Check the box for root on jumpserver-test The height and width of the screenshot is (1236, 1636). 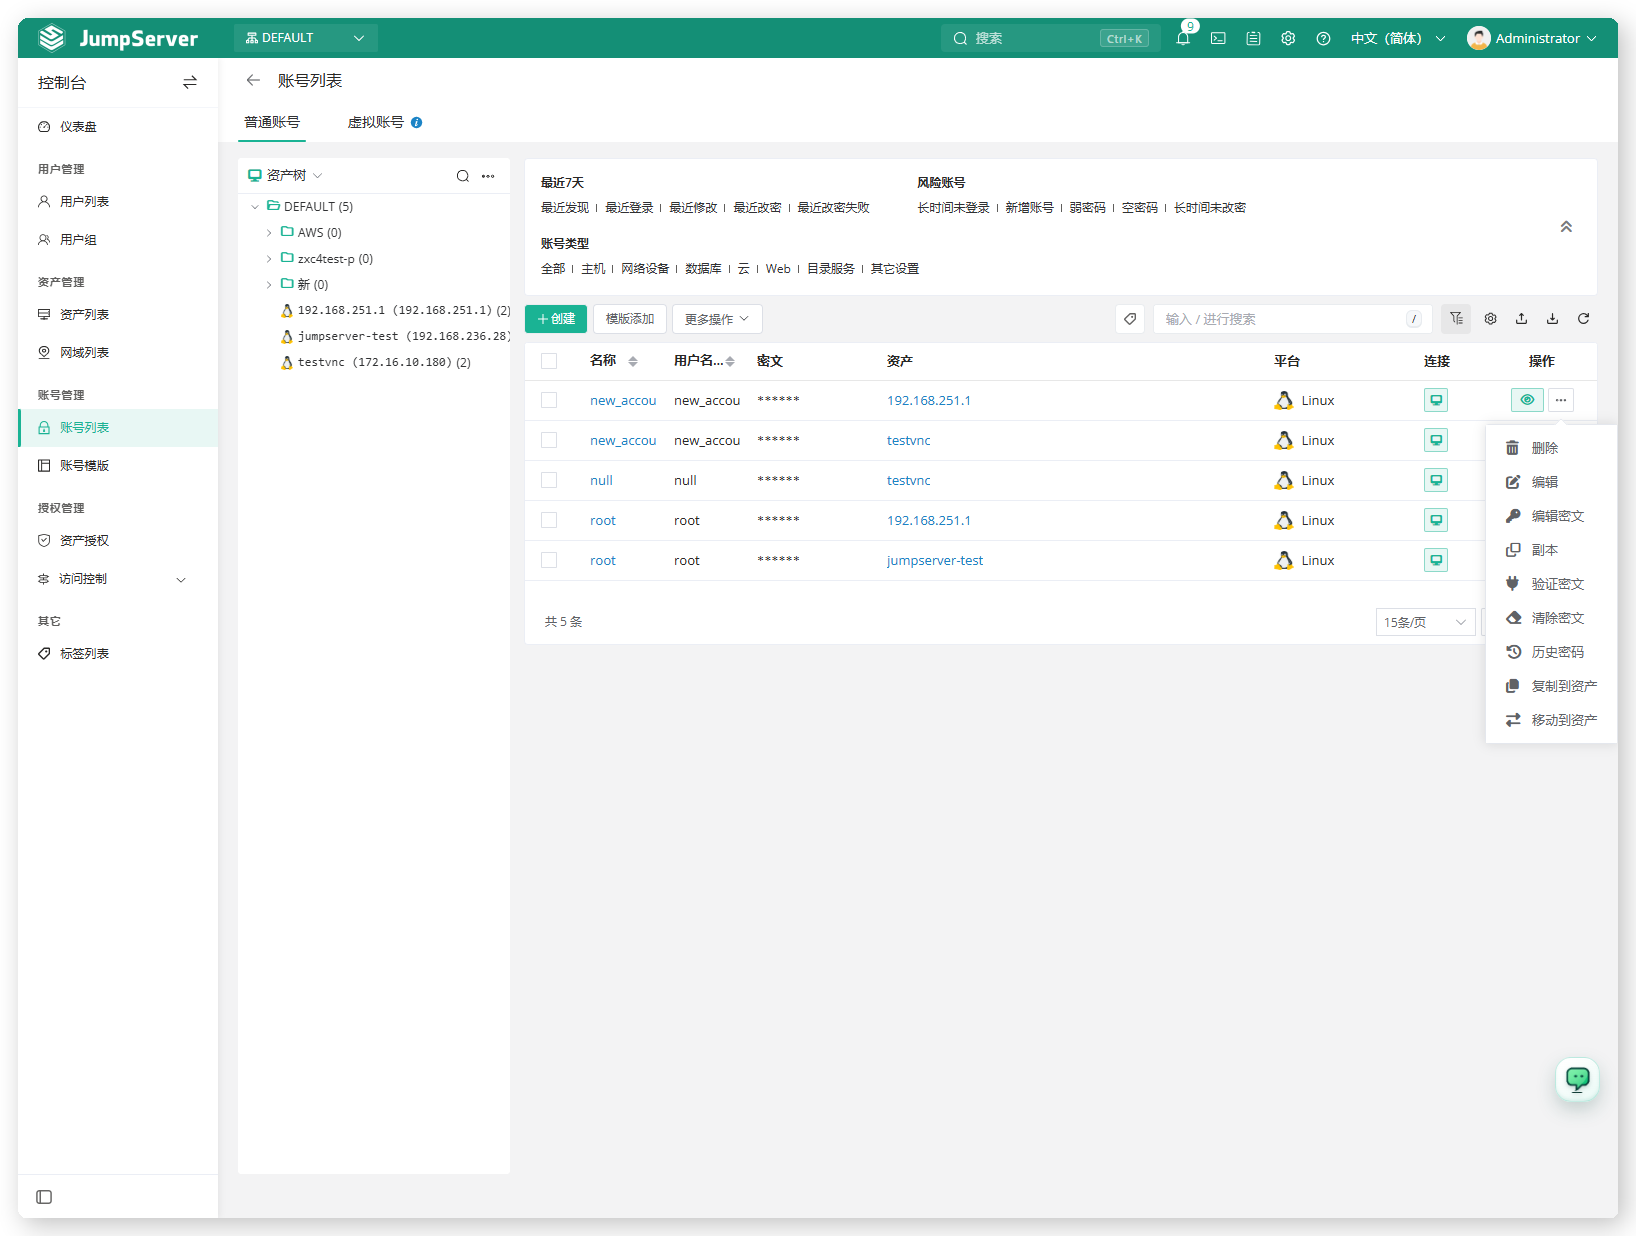pos(549,560)
